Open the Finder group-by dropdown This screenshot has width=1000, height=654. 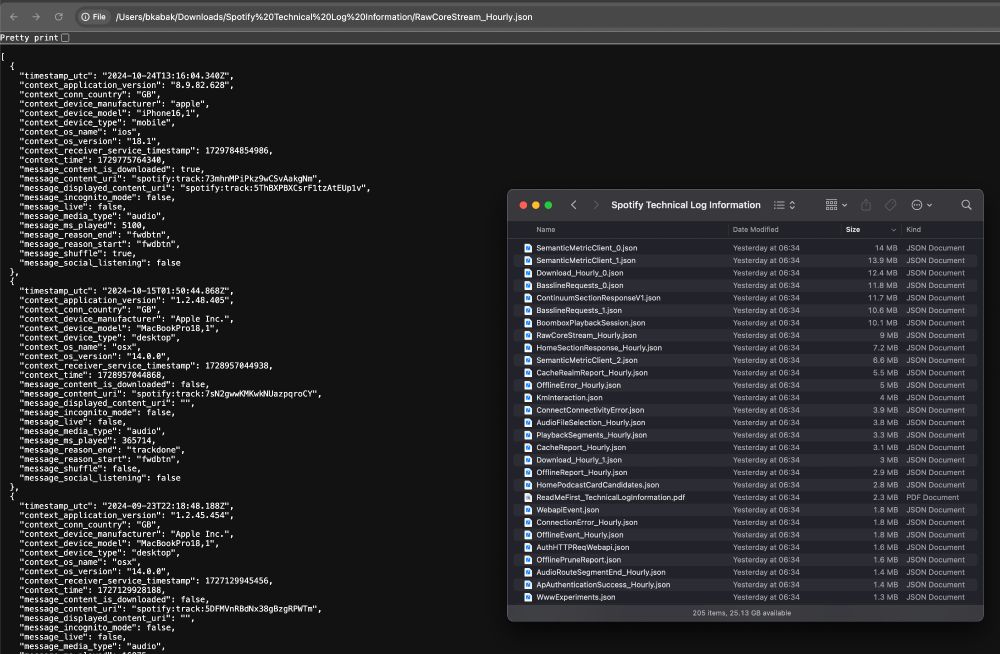836,205
